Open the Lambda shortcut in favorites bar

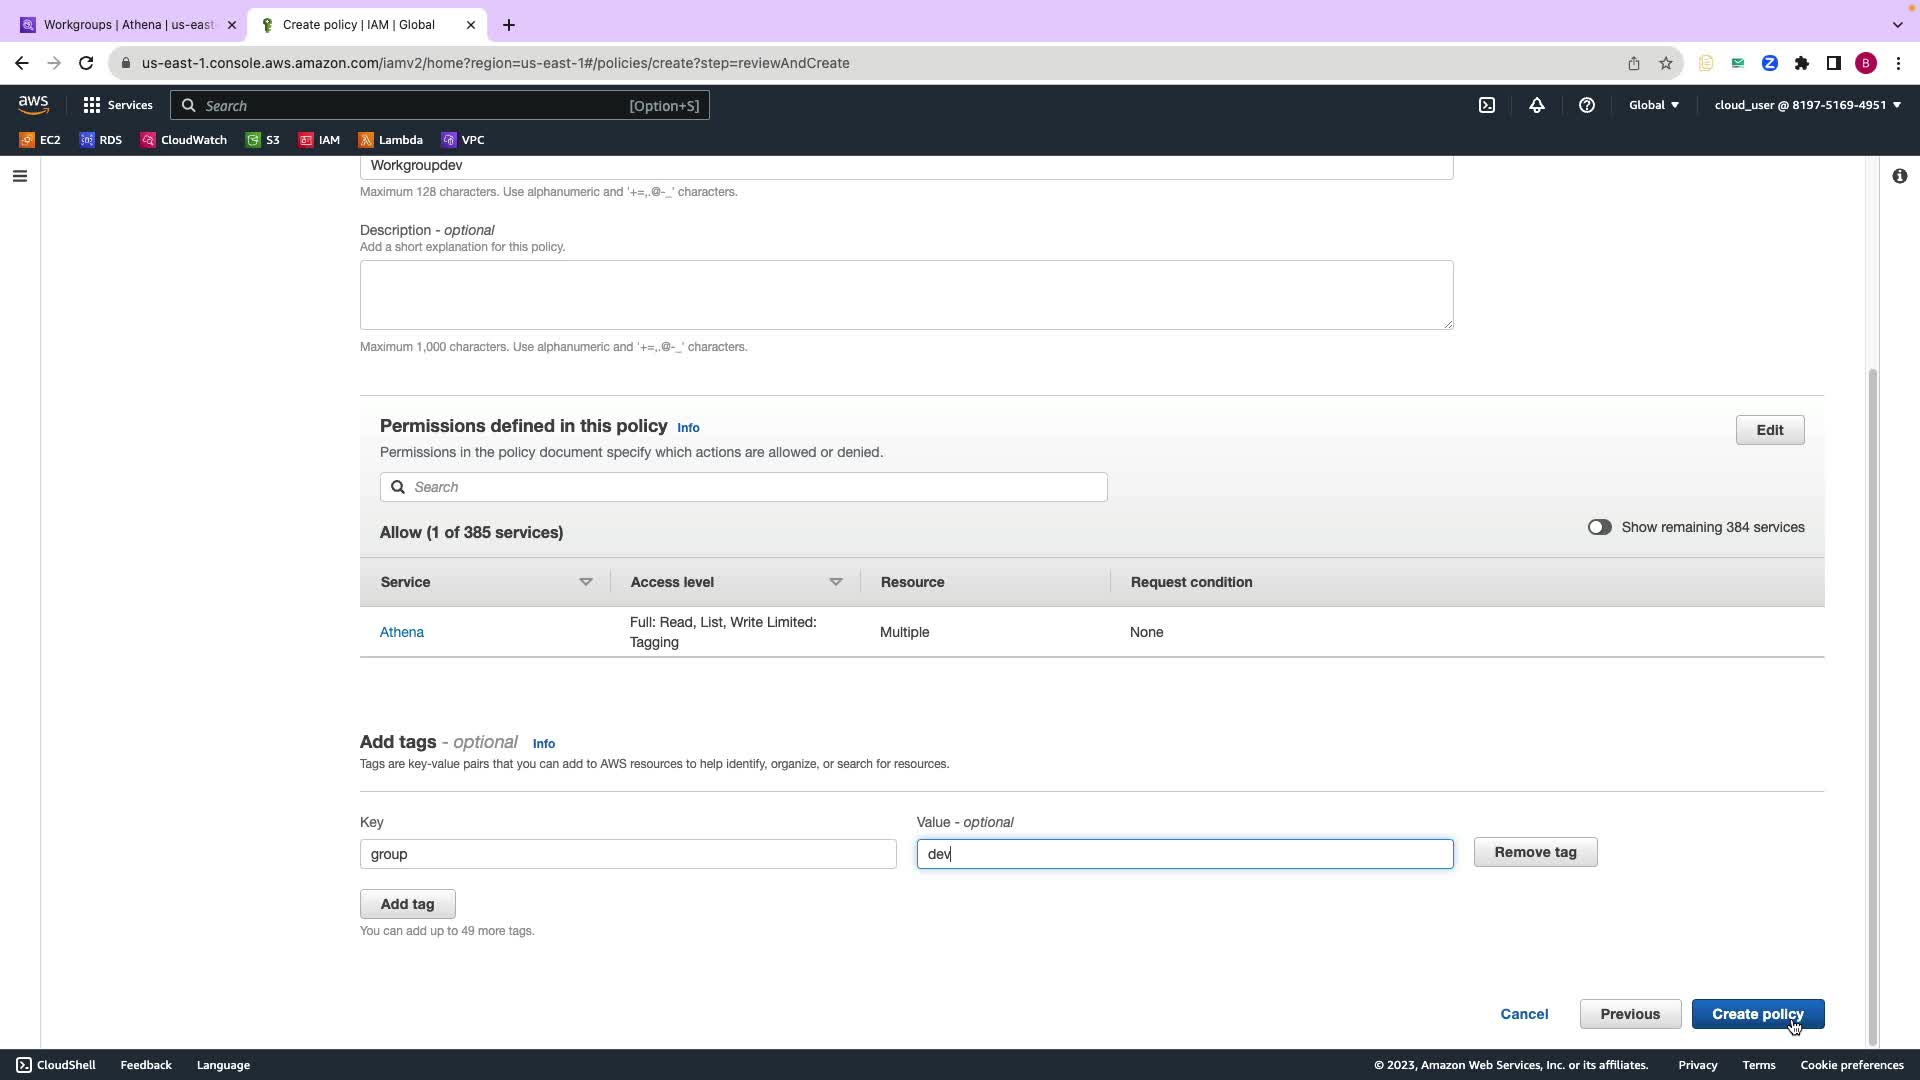pos(391,140)
